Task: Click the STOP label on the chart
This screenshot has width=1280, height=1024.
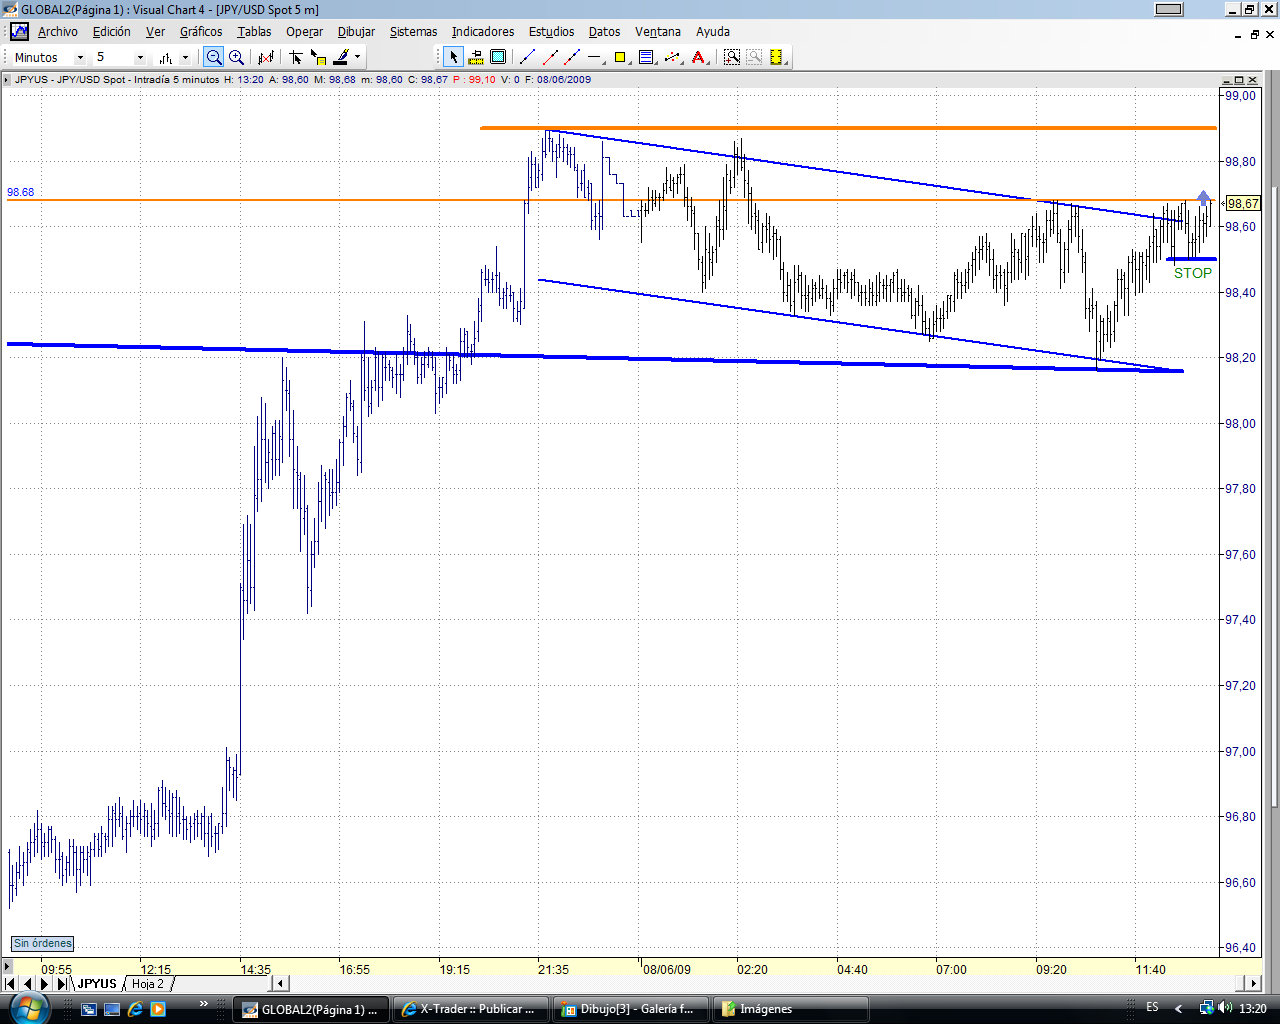Action: click(x=1193, y=273)
